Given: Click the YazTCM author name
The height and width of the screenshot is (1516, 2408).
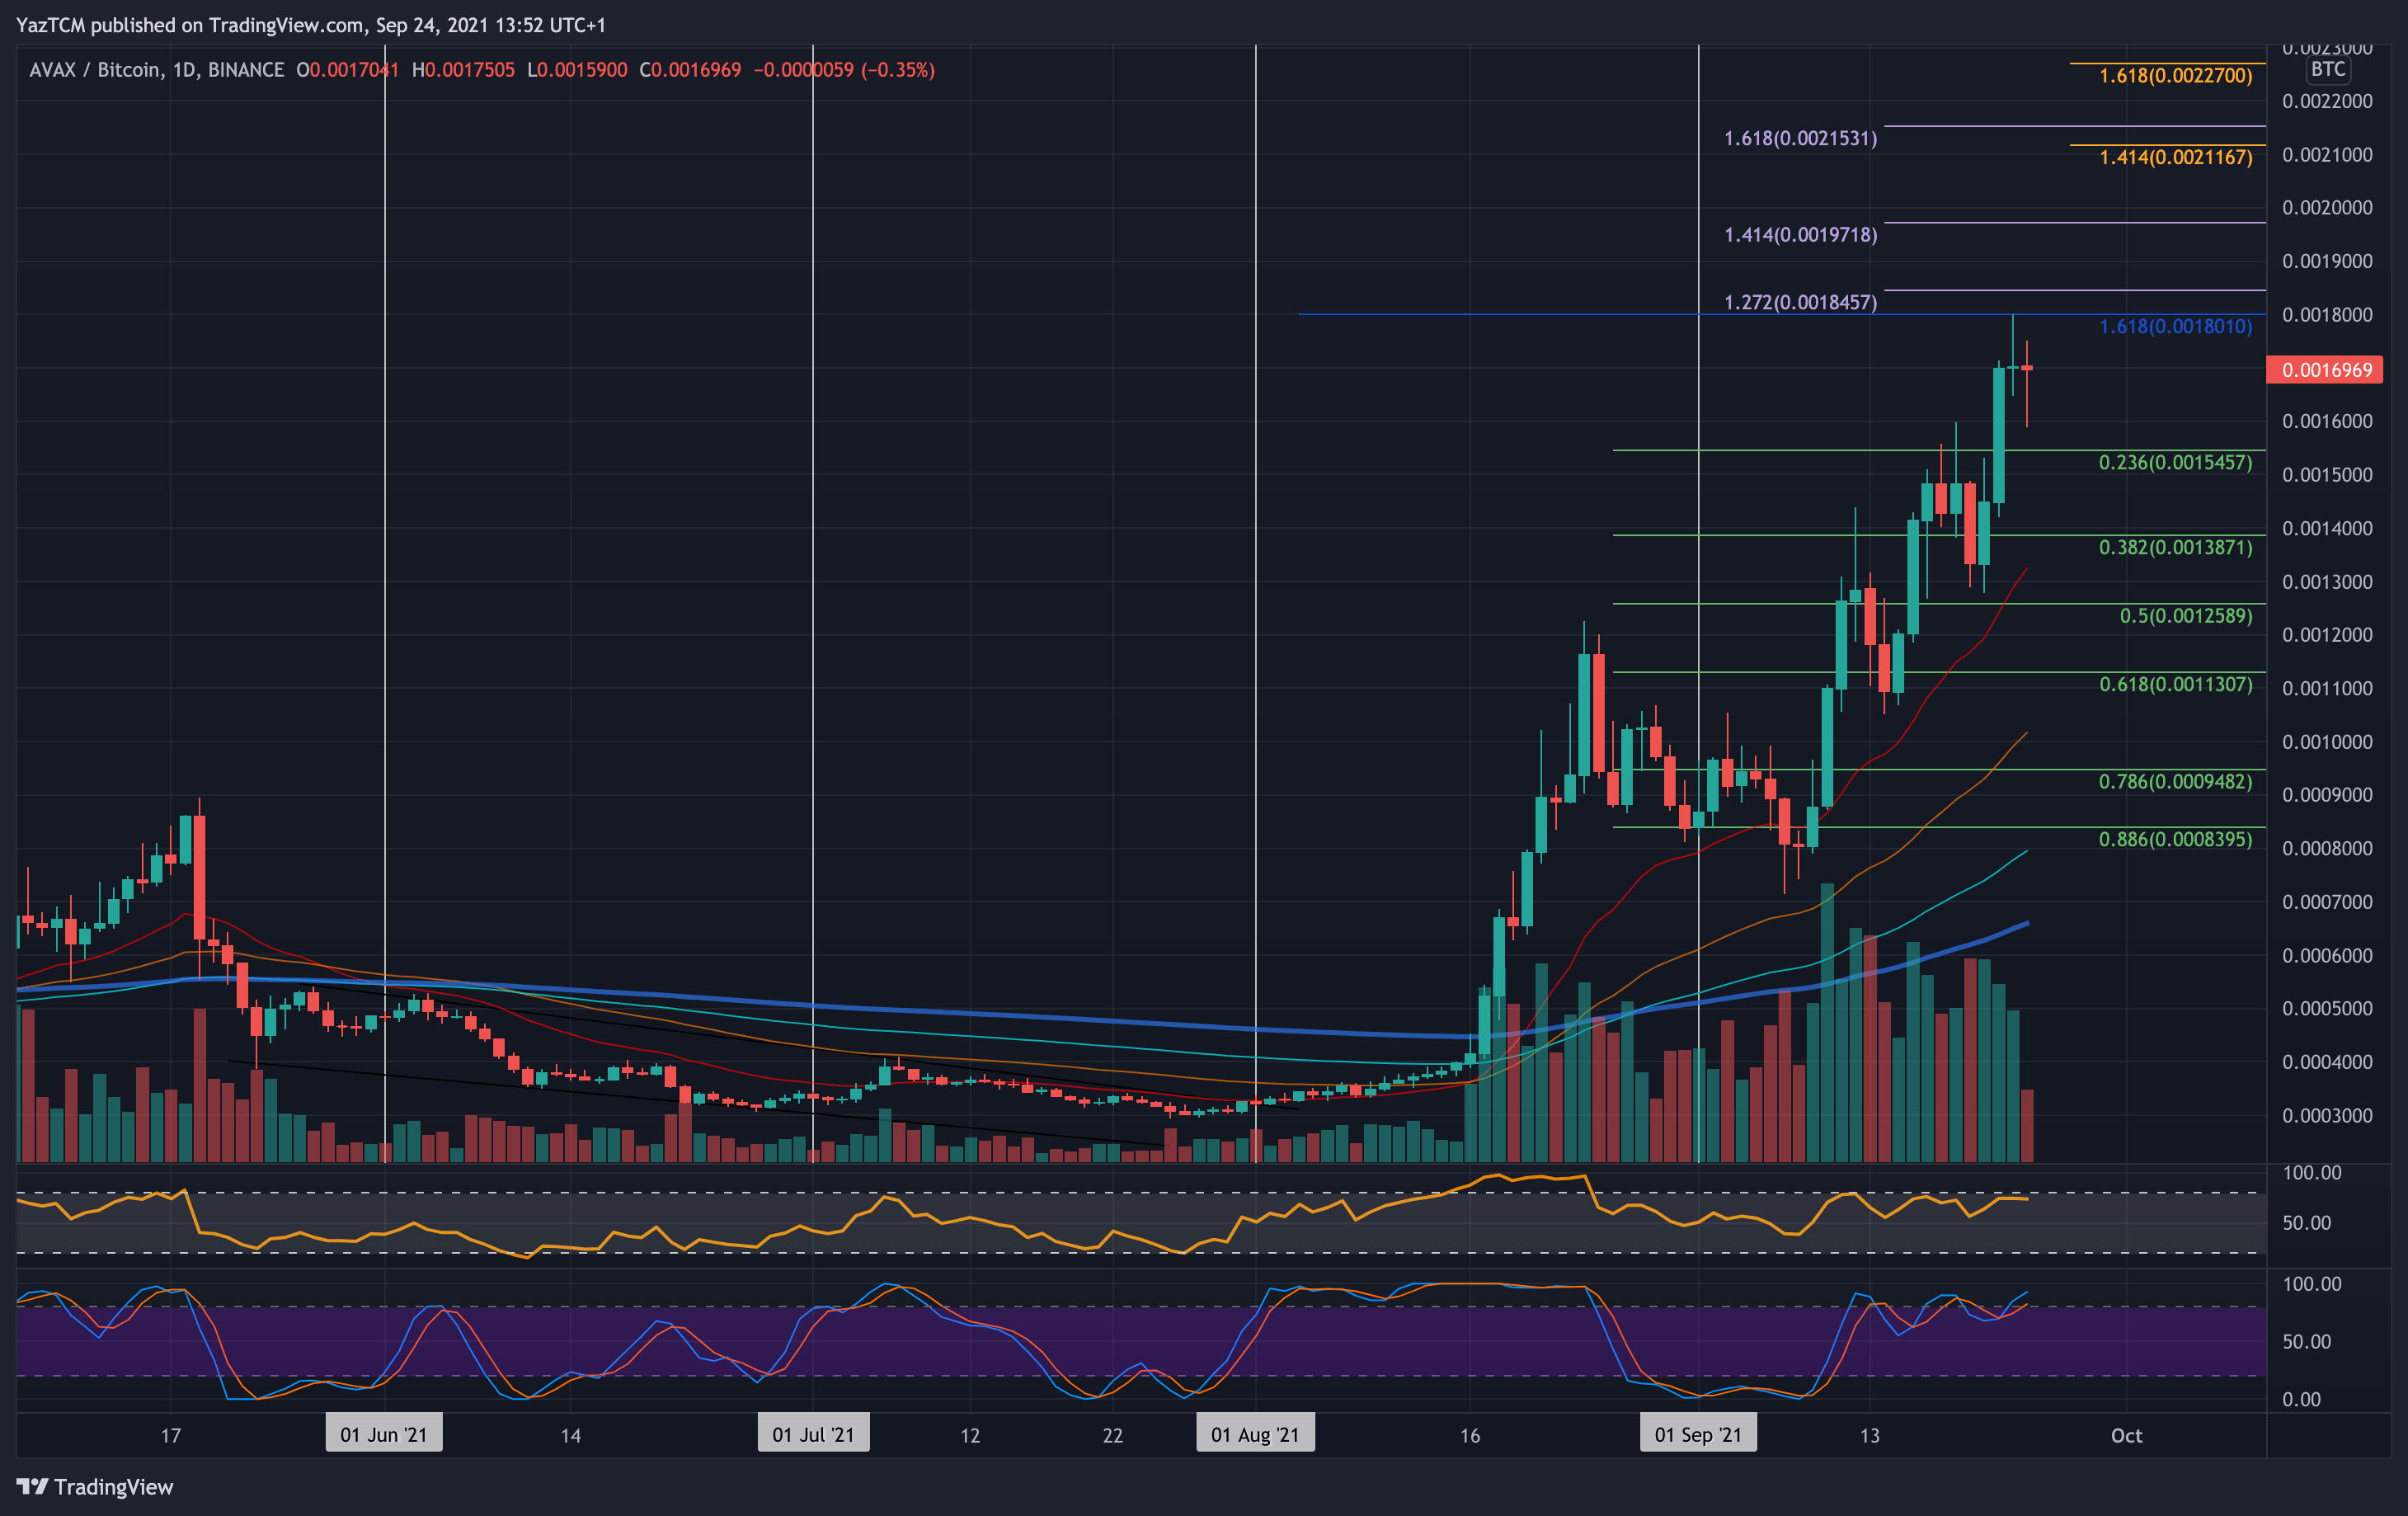Looking at the screenshot, I should pyautogui.click(x=50, y=26).
